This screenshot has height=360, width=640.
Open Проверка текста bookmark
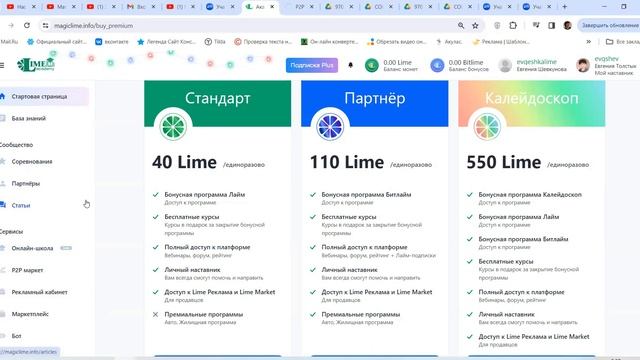pyautogui.click(x=263, y=42)
